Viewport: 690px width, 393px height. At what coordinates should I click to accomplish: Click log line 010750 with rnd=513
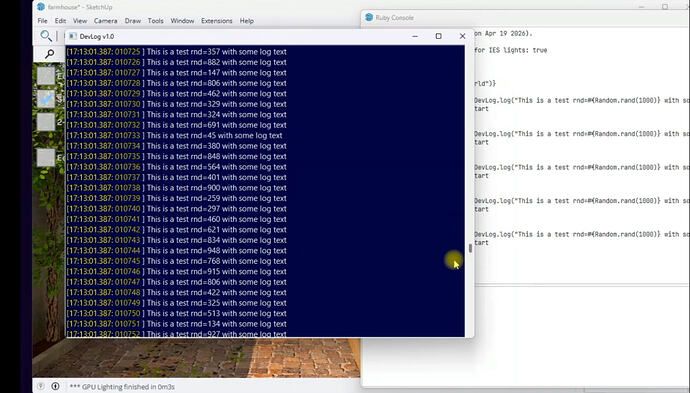(x=176, y=313)
